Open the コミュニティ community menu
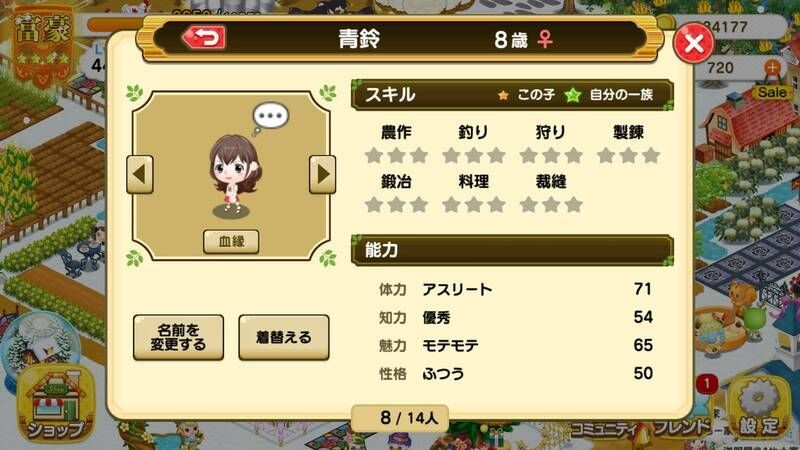 (605, 429)
